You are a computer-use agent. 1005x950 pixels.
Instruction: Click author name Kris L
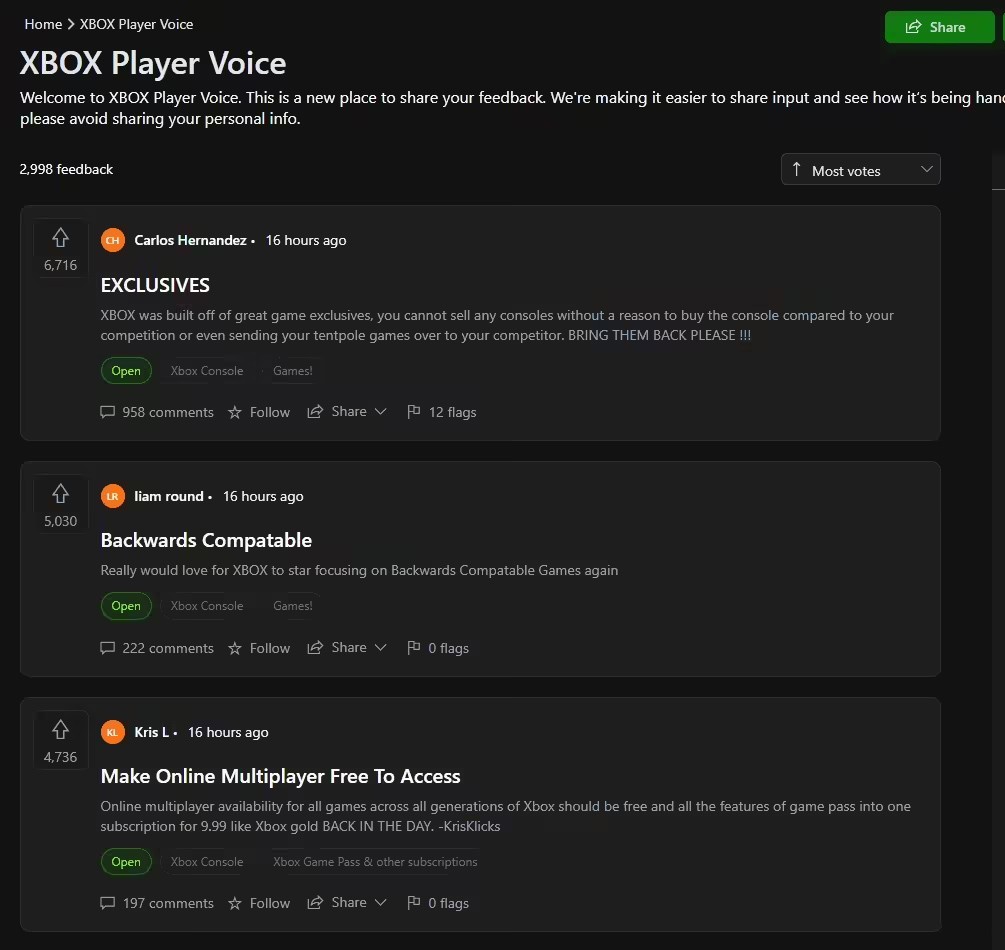pos(152,732)
